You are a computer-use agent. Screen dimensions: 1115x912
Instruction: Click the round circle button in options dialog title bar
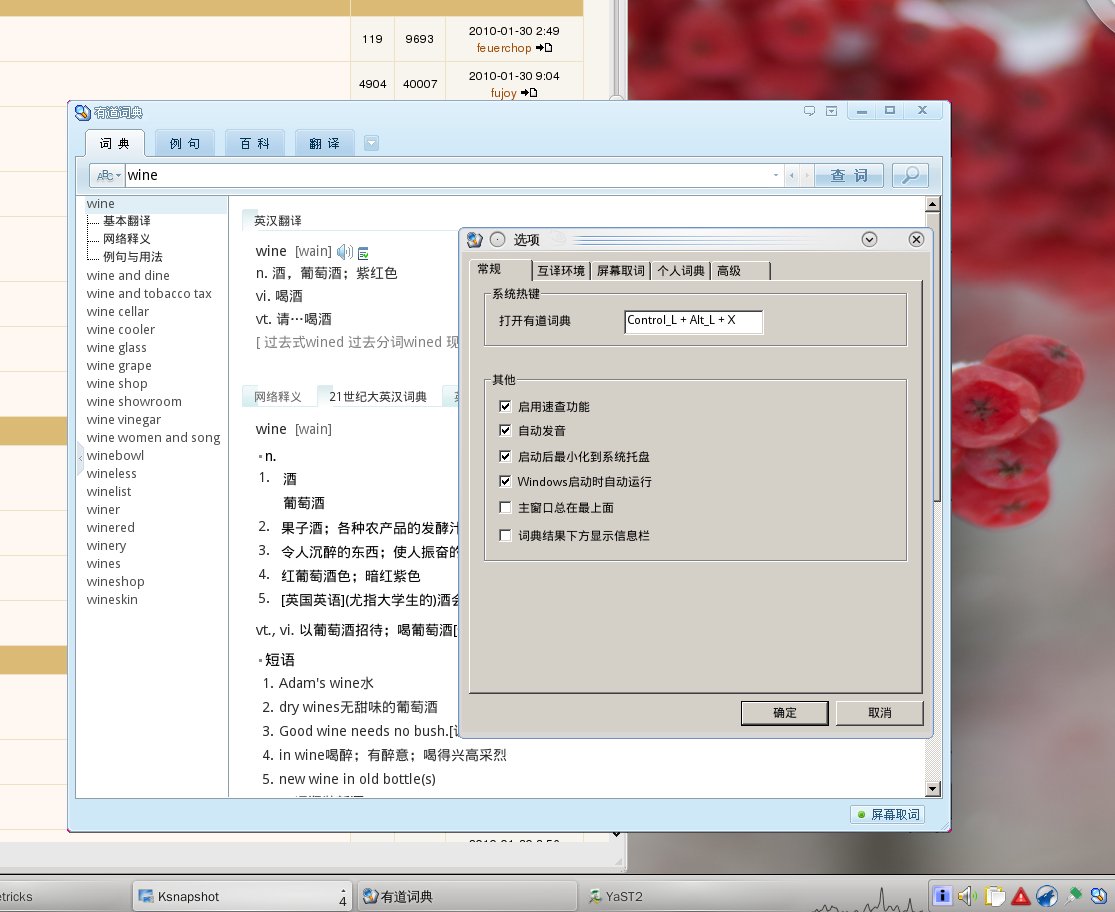498,240
